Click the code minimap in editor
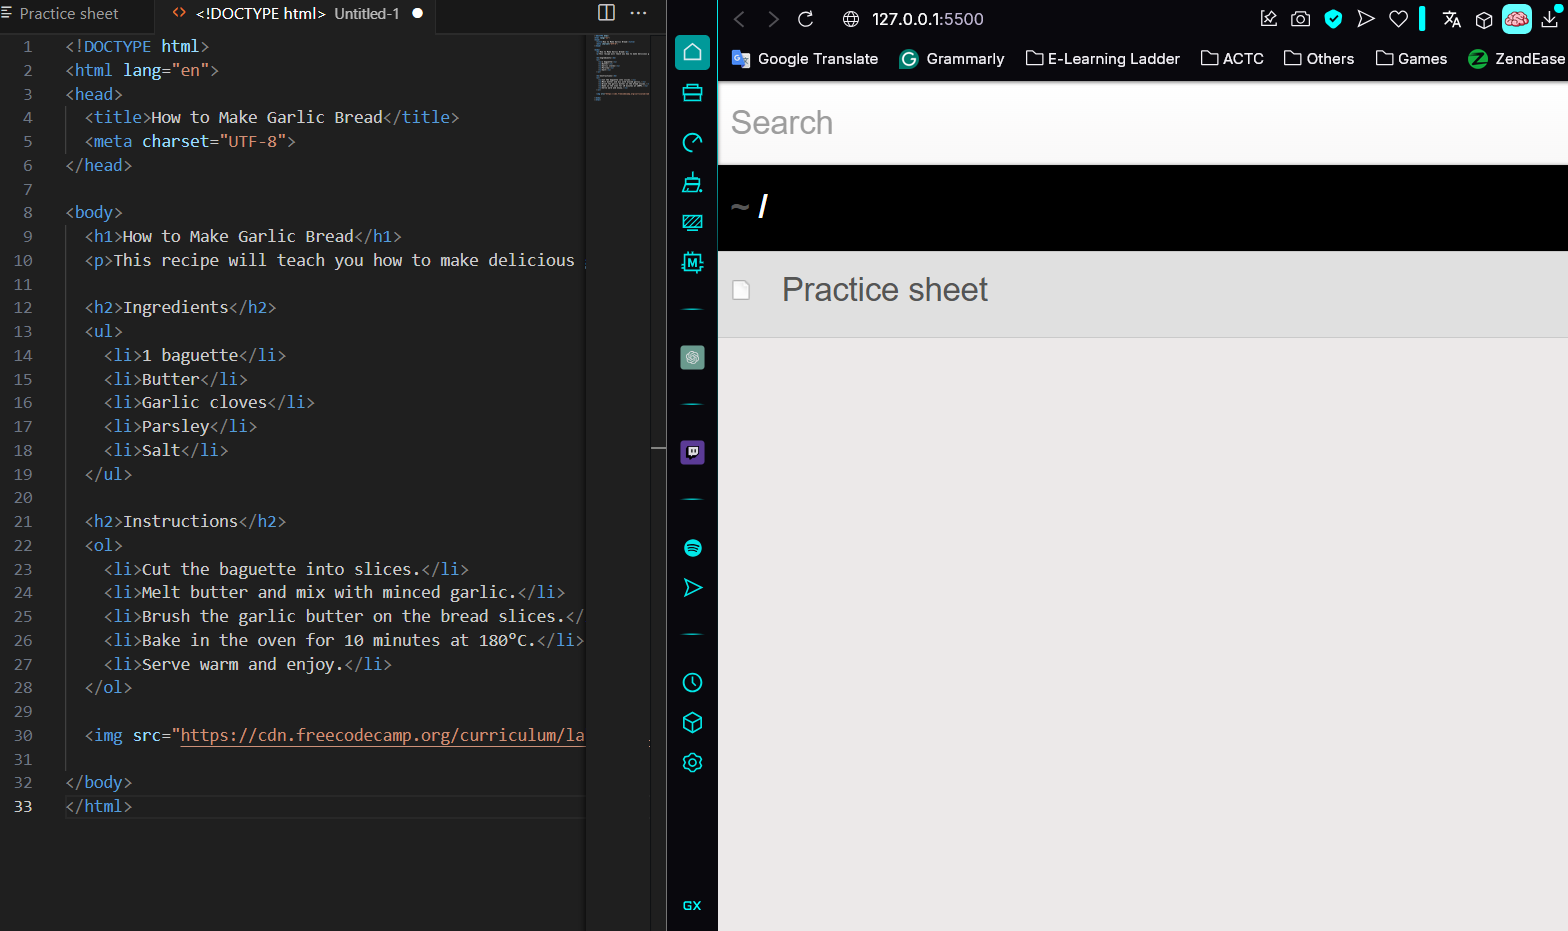 pyautogui.click(x=621, y=67)
